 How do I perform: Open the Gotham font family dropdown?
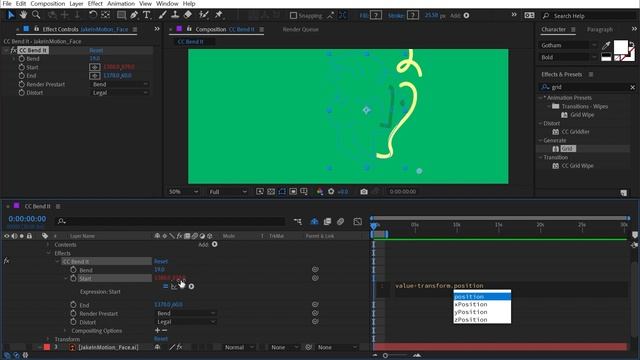tap(568, 45)
